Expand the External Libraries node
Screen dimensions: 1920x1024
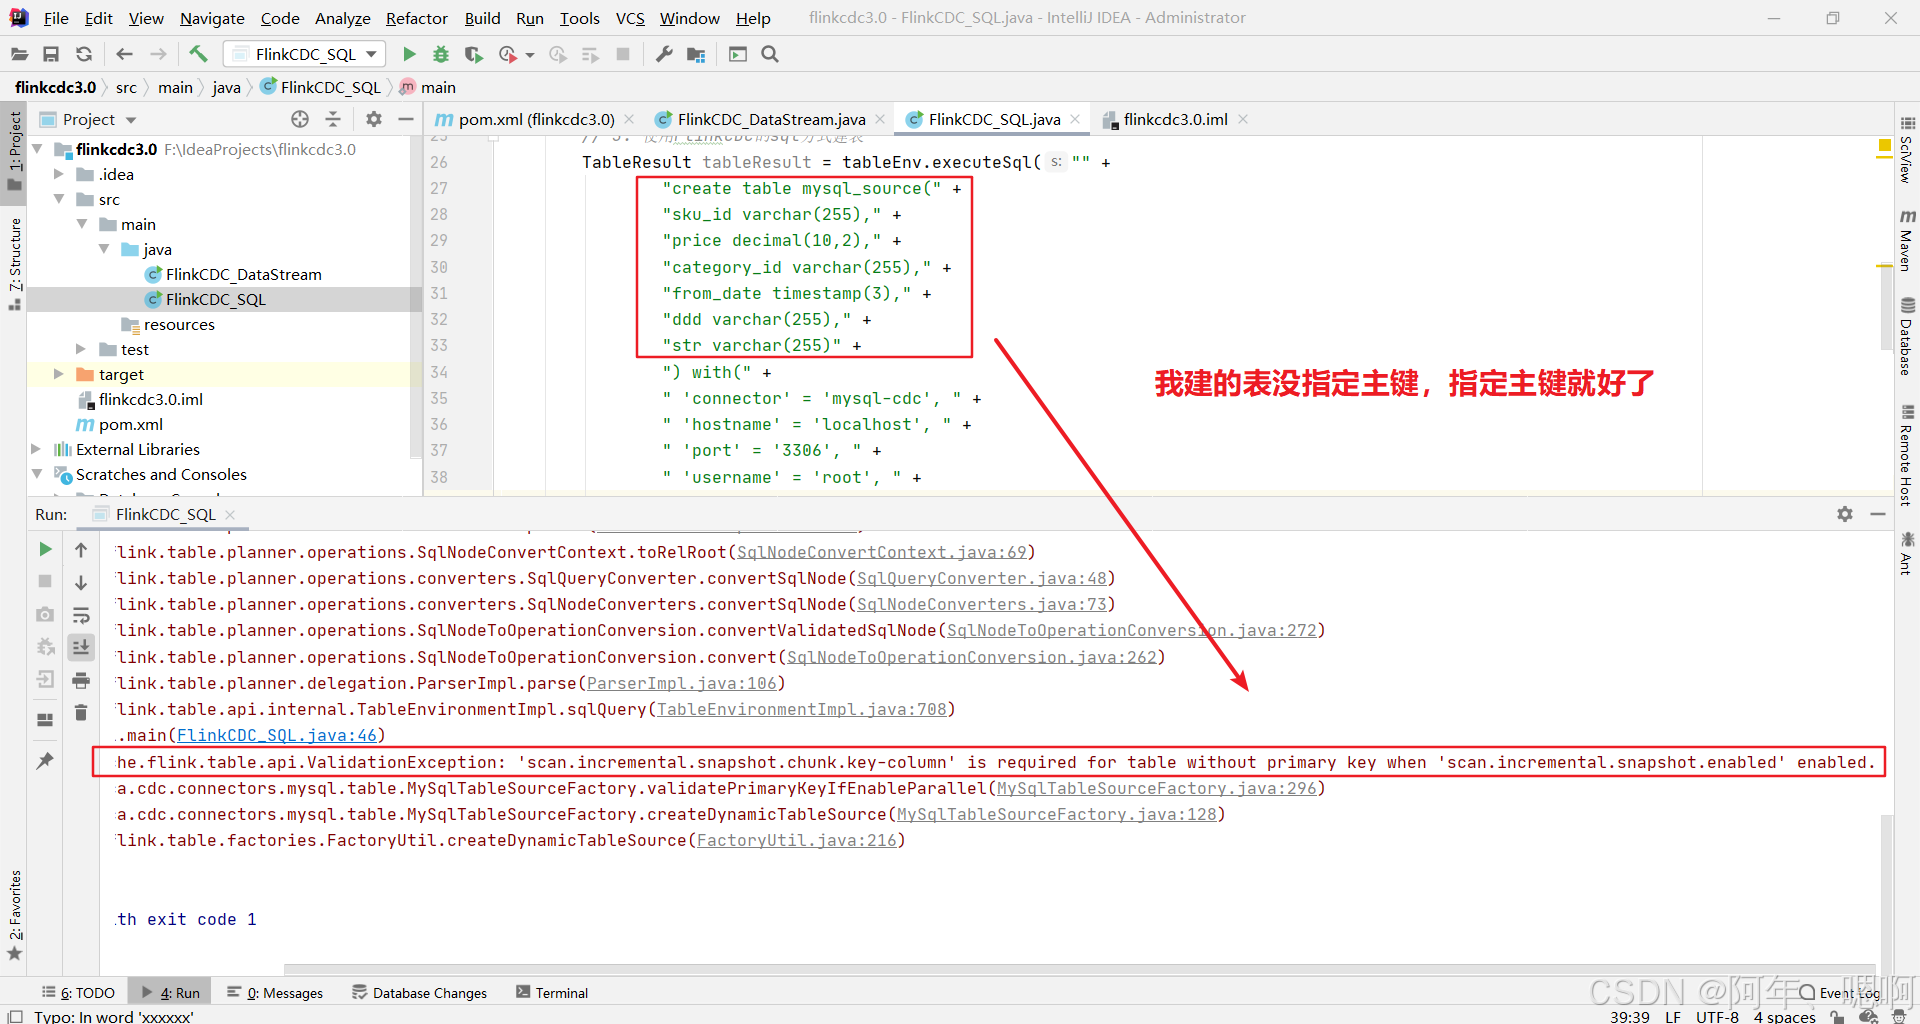37,449
